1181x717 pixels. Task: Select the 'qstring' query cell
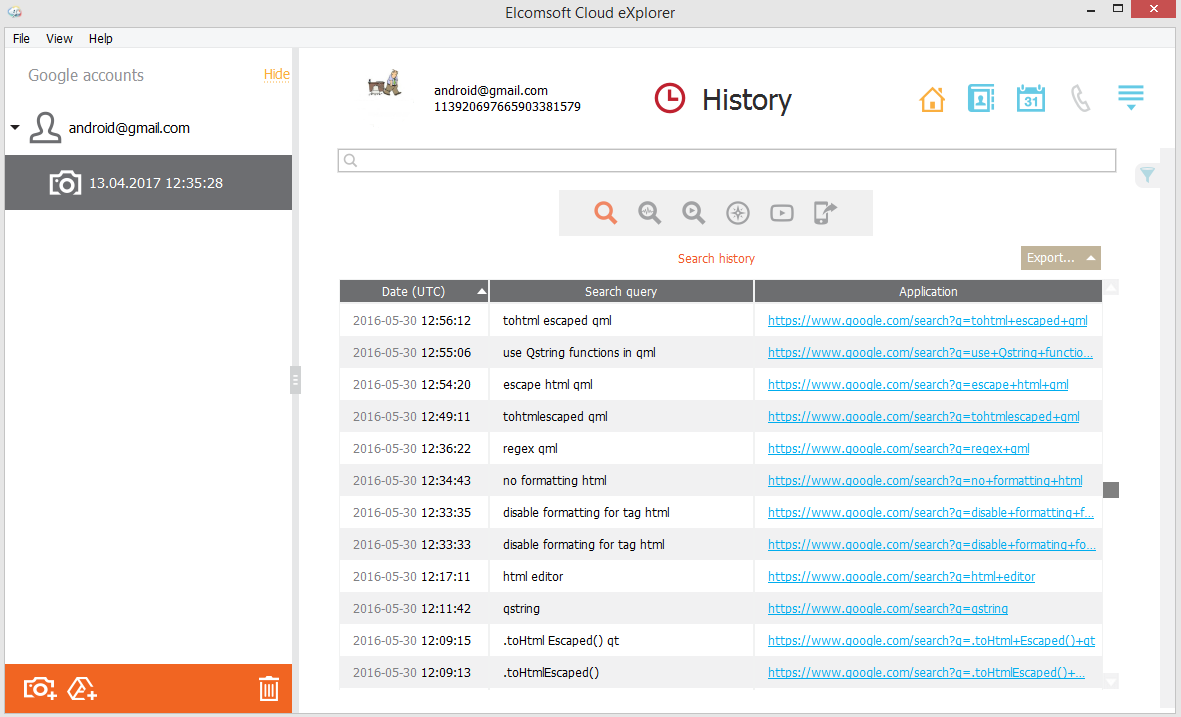tap(621, 609)
